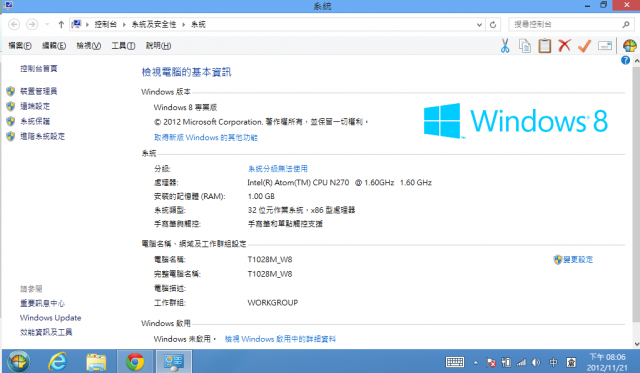
Task: Go up one level with up arrow
Action: (x=61, y=24)
